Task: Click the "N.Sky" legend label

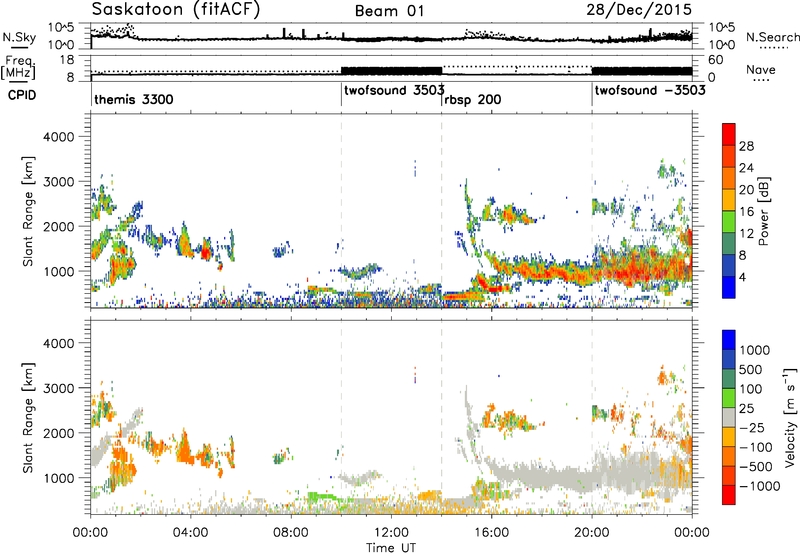Action: coord(19,37)
